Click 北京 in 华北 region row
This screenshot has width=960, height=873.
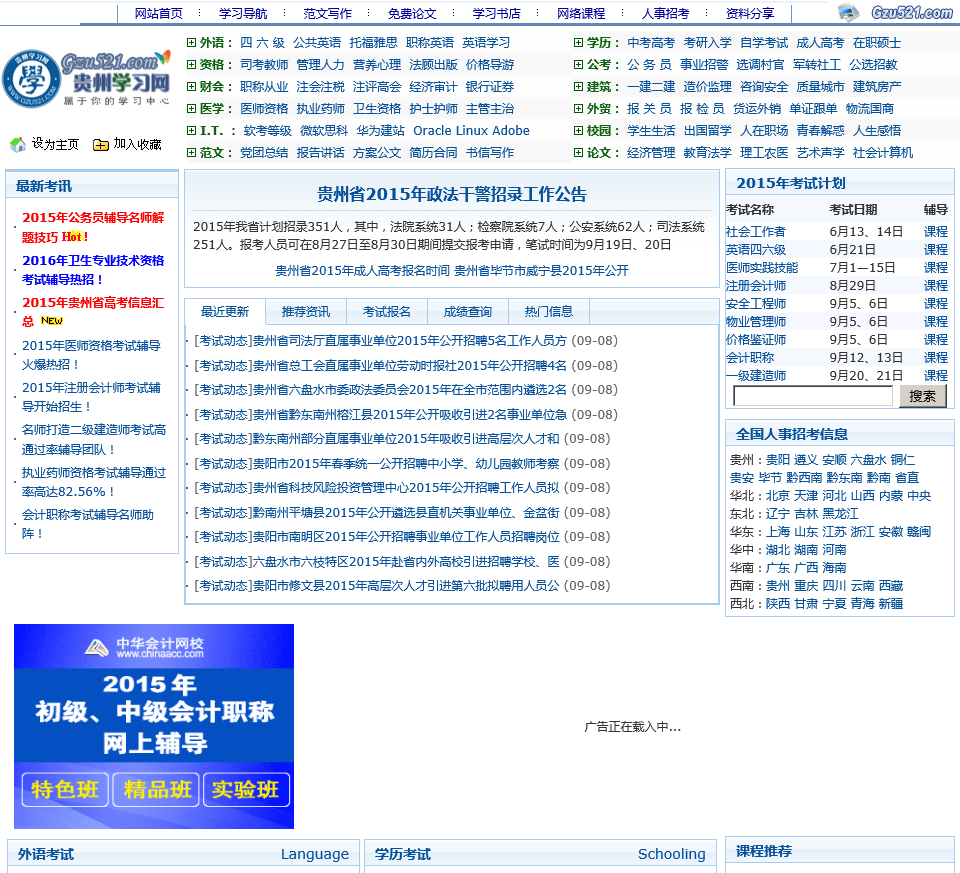coord(778,496)
